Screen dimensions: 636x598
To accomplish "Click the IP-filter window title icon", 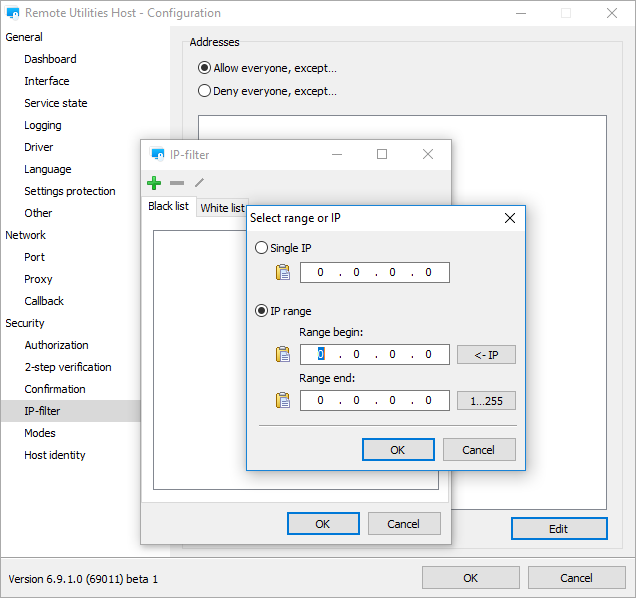I will (157, 155).
